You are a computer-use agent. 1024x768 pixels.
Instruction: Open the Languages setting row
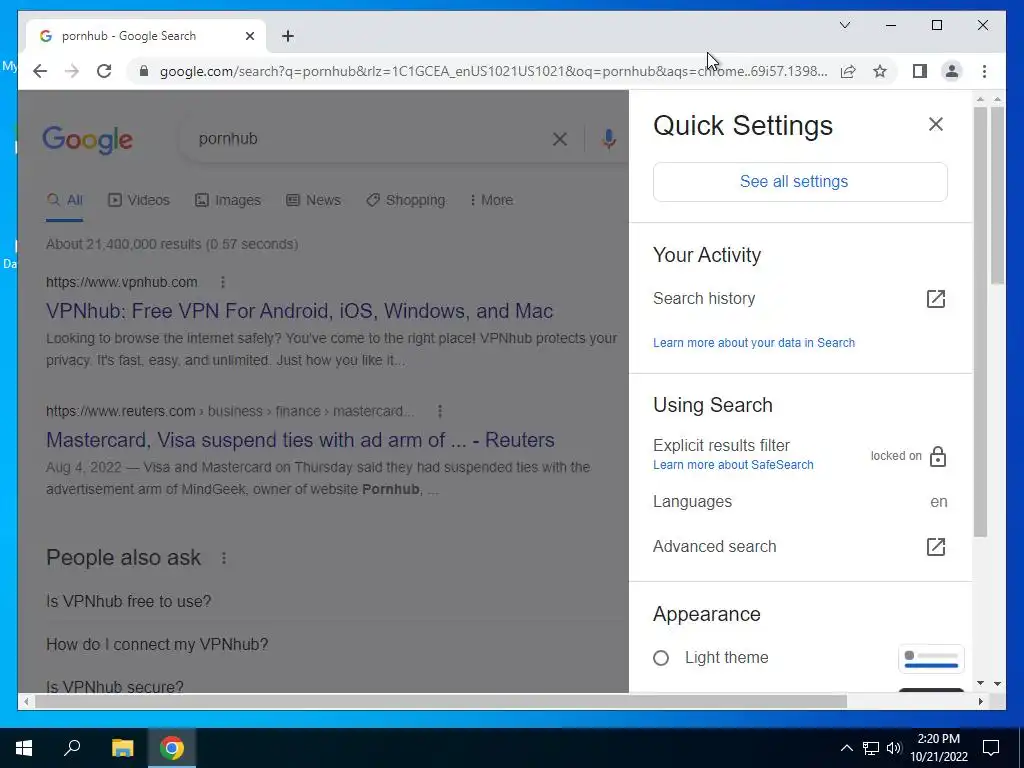pos(800,502)
